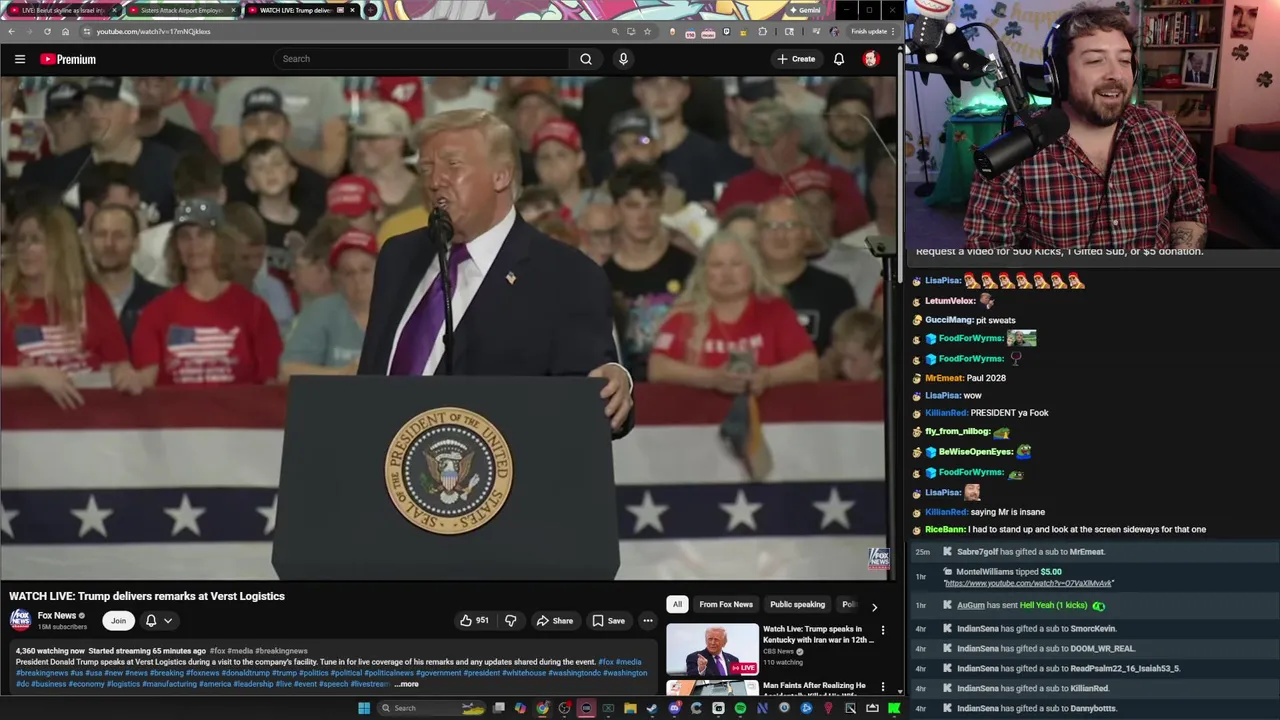Viewport: 1280px width, 720px height.
Task: Open YouTube notifications bell
Action: [839, 59]
